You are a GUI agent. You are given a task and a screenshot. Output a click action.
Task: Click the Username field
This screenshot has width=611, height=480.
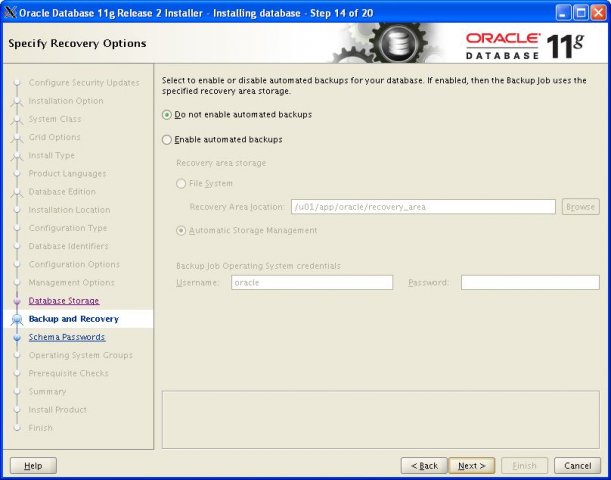312,282
